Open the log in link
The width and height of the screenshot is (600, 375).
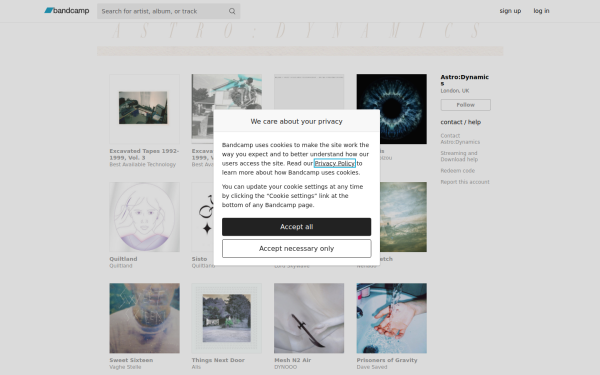click(x=541, y=11)
